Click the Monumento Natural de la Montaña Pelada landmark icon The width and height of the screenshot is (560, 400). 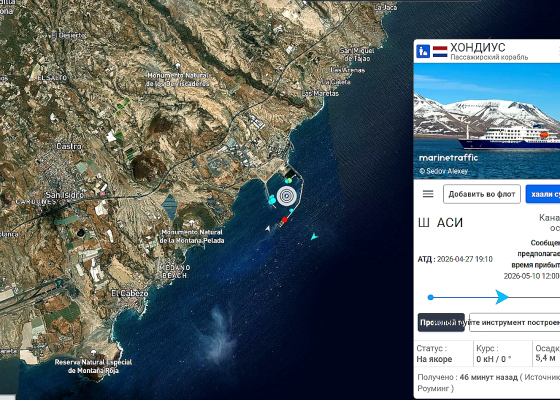tap(191, 224)
